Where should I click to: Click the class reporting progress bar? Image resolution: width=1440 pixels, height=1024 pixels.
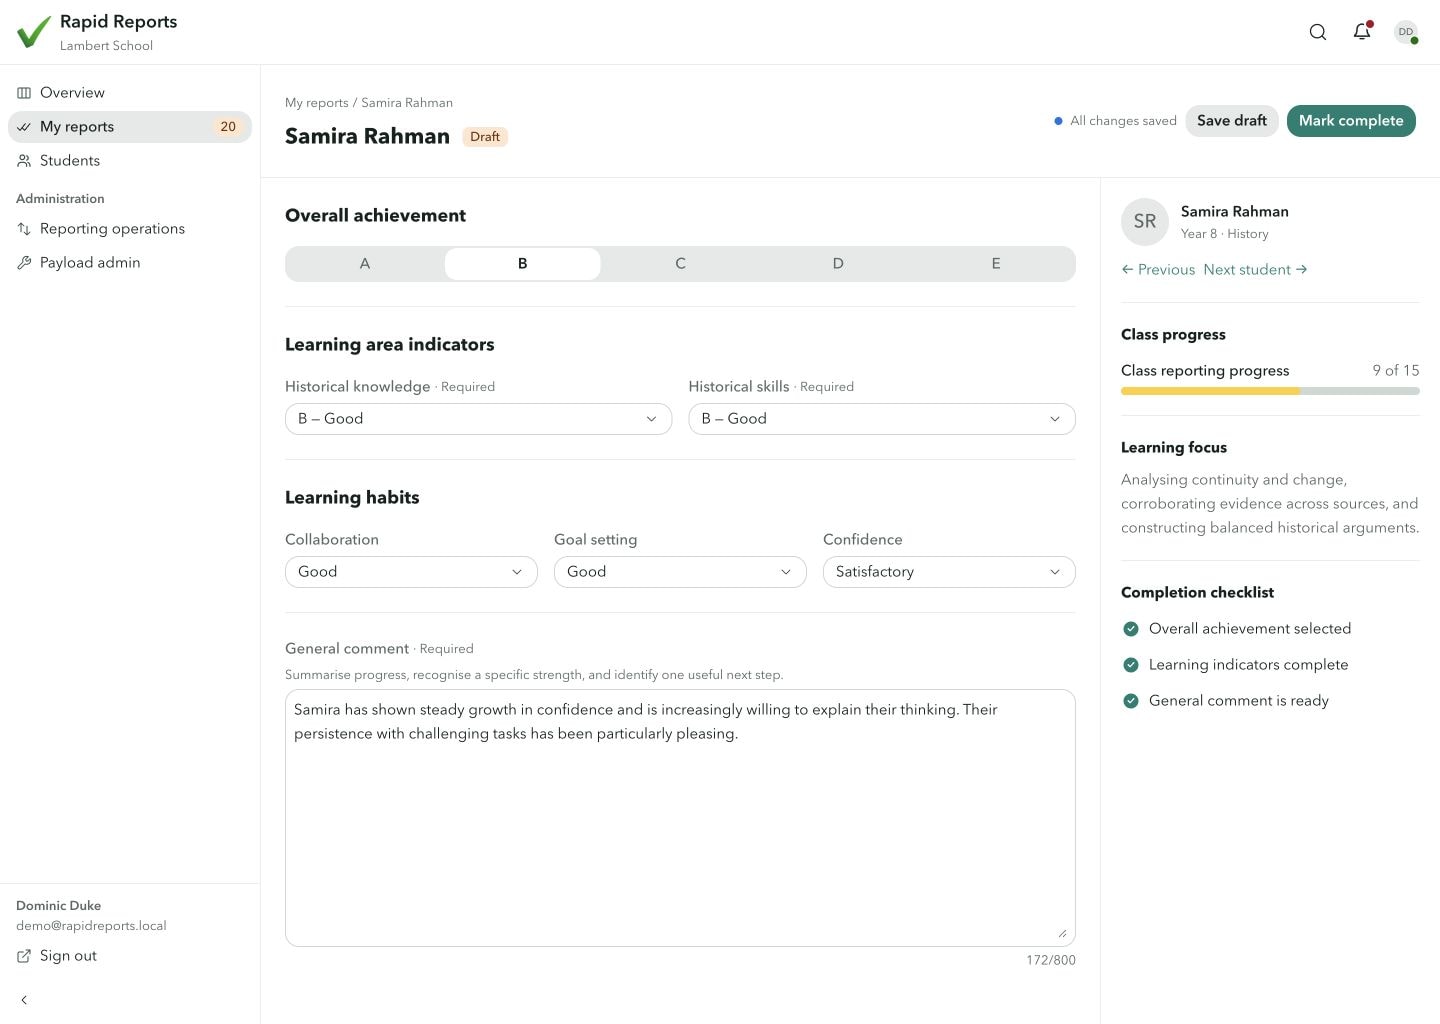coord(1270,391)
